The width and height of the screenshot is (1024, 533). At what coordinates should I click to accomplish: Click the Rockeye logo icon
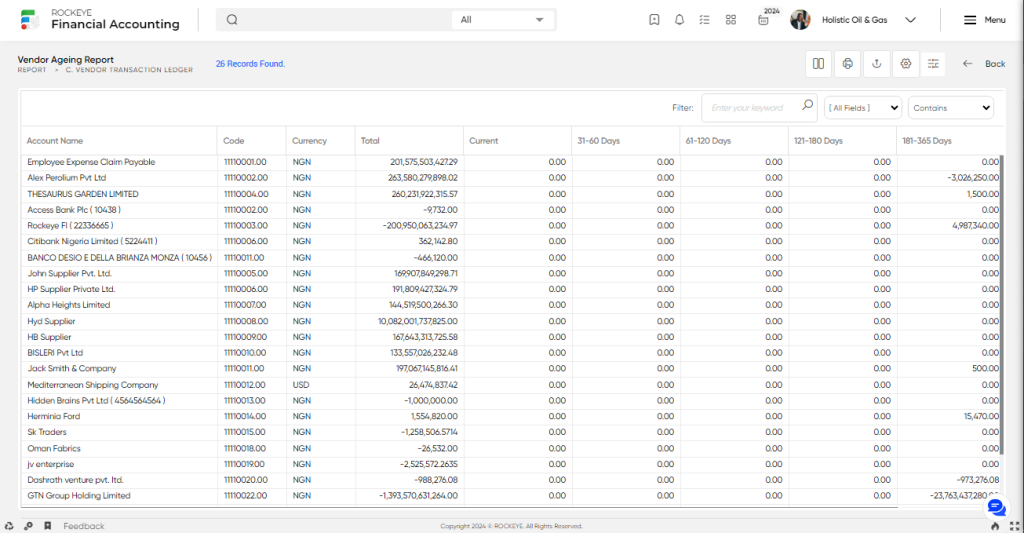pyautogui.click(x=29, y=20)
